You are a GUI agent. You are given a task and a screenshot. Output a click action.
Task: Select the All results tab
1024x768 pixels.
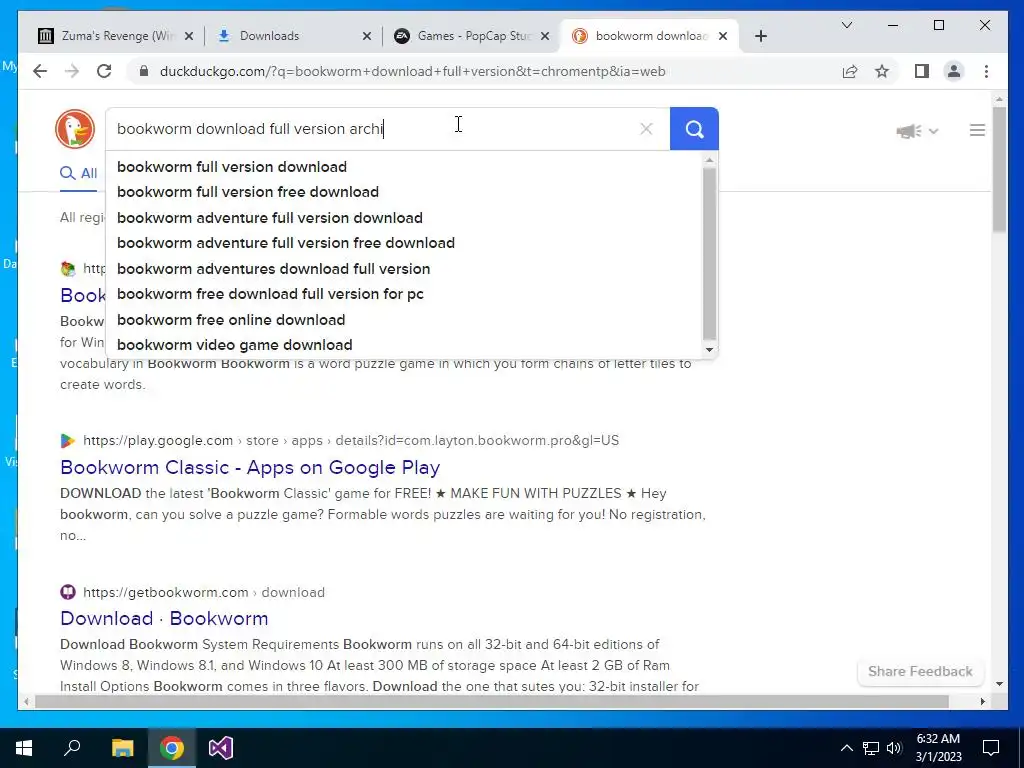(79, 173)
